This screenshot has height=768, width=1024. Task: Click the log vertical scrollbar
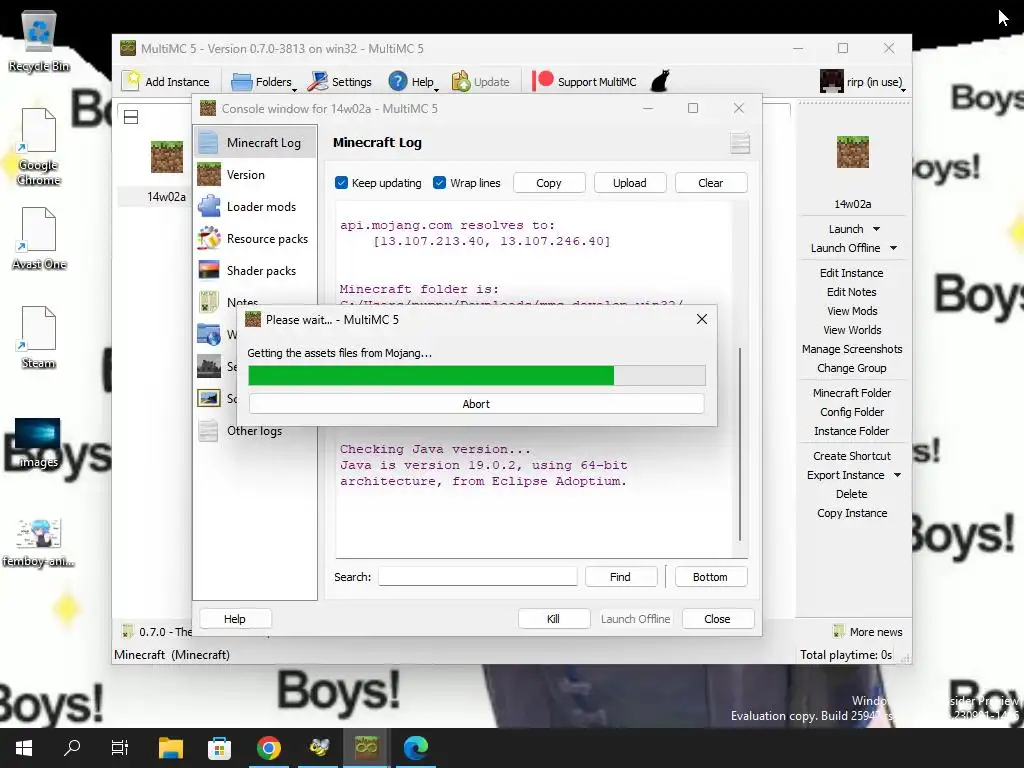739,444
